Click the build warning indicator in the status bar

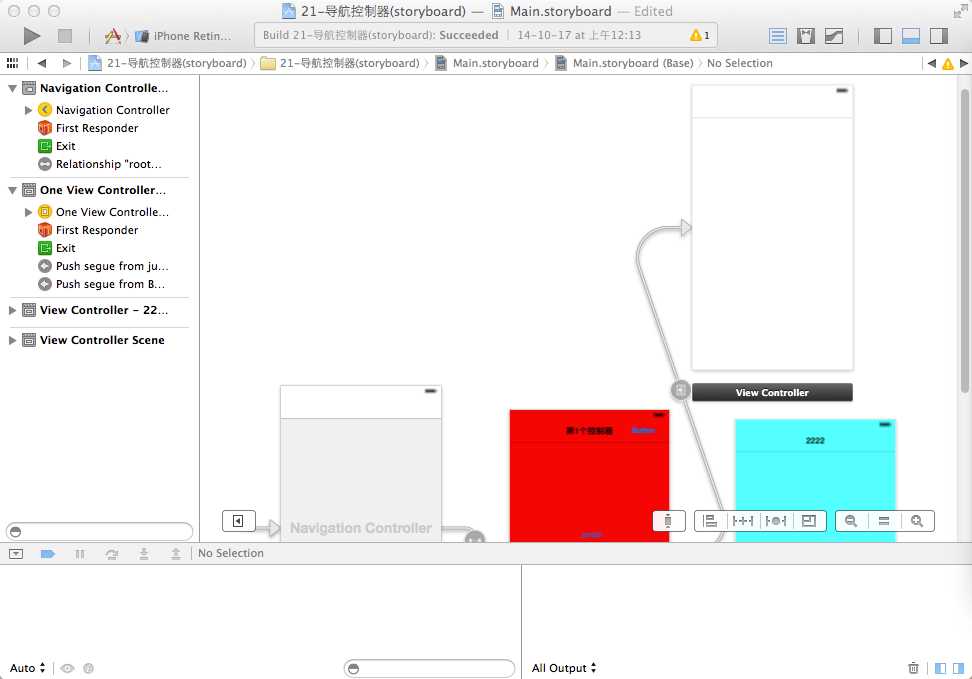(699, 35)
